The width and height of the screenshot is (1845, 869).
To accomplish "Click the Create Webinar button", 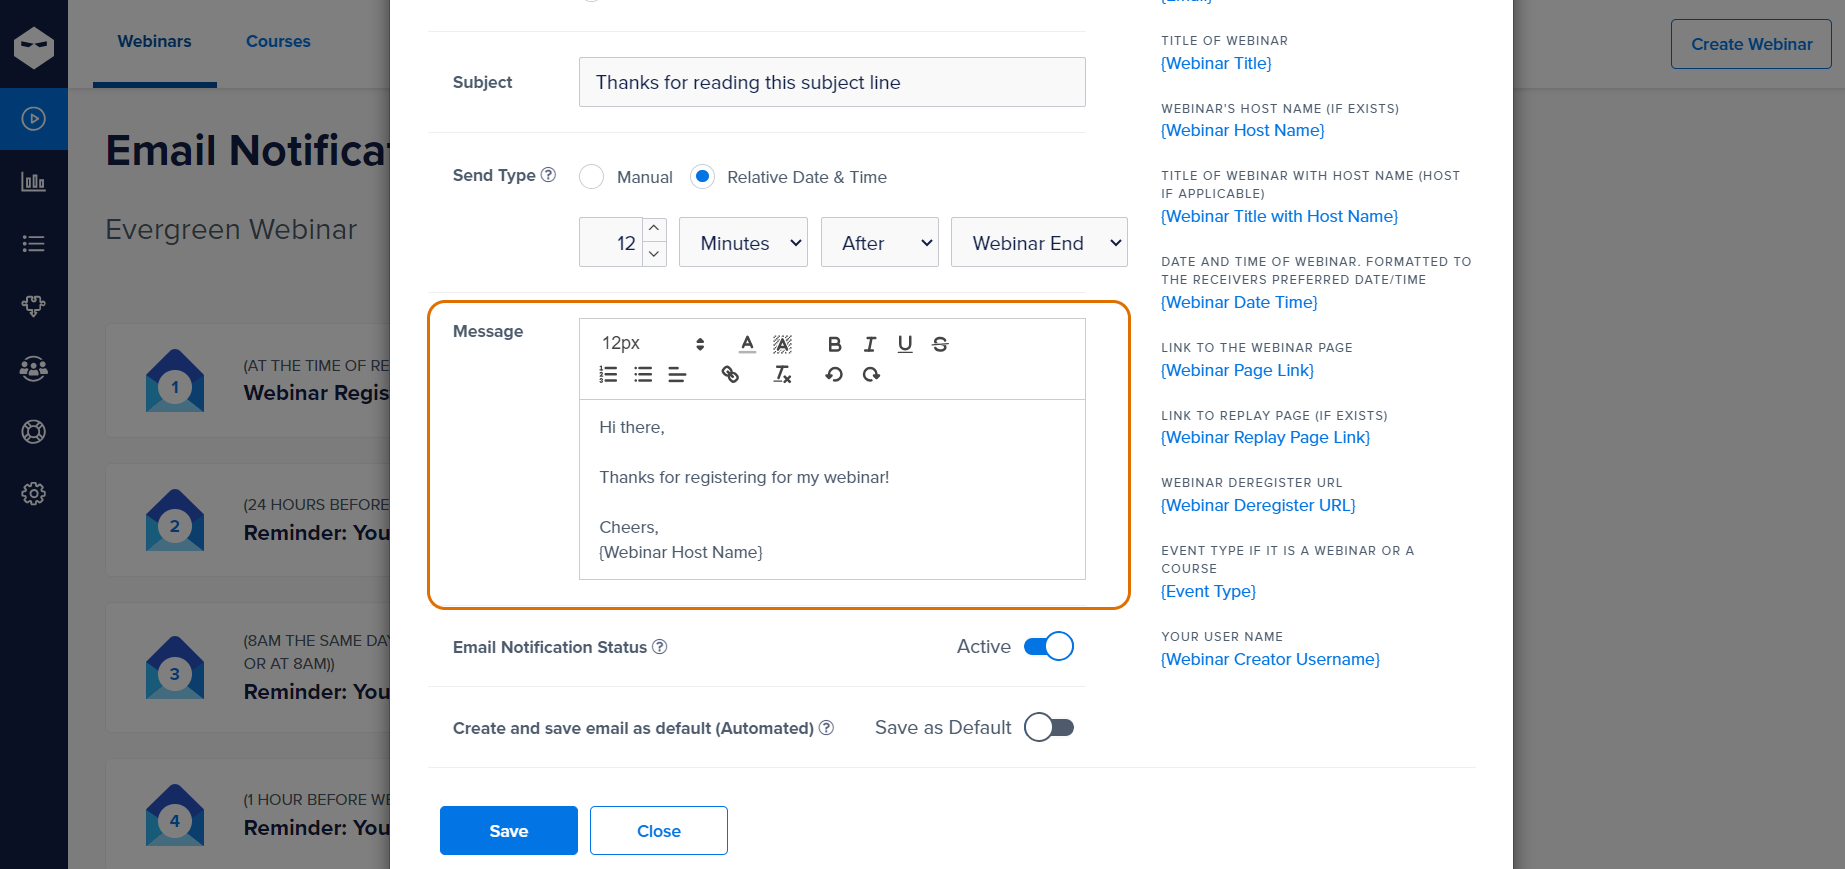I will click(1751, 44).
